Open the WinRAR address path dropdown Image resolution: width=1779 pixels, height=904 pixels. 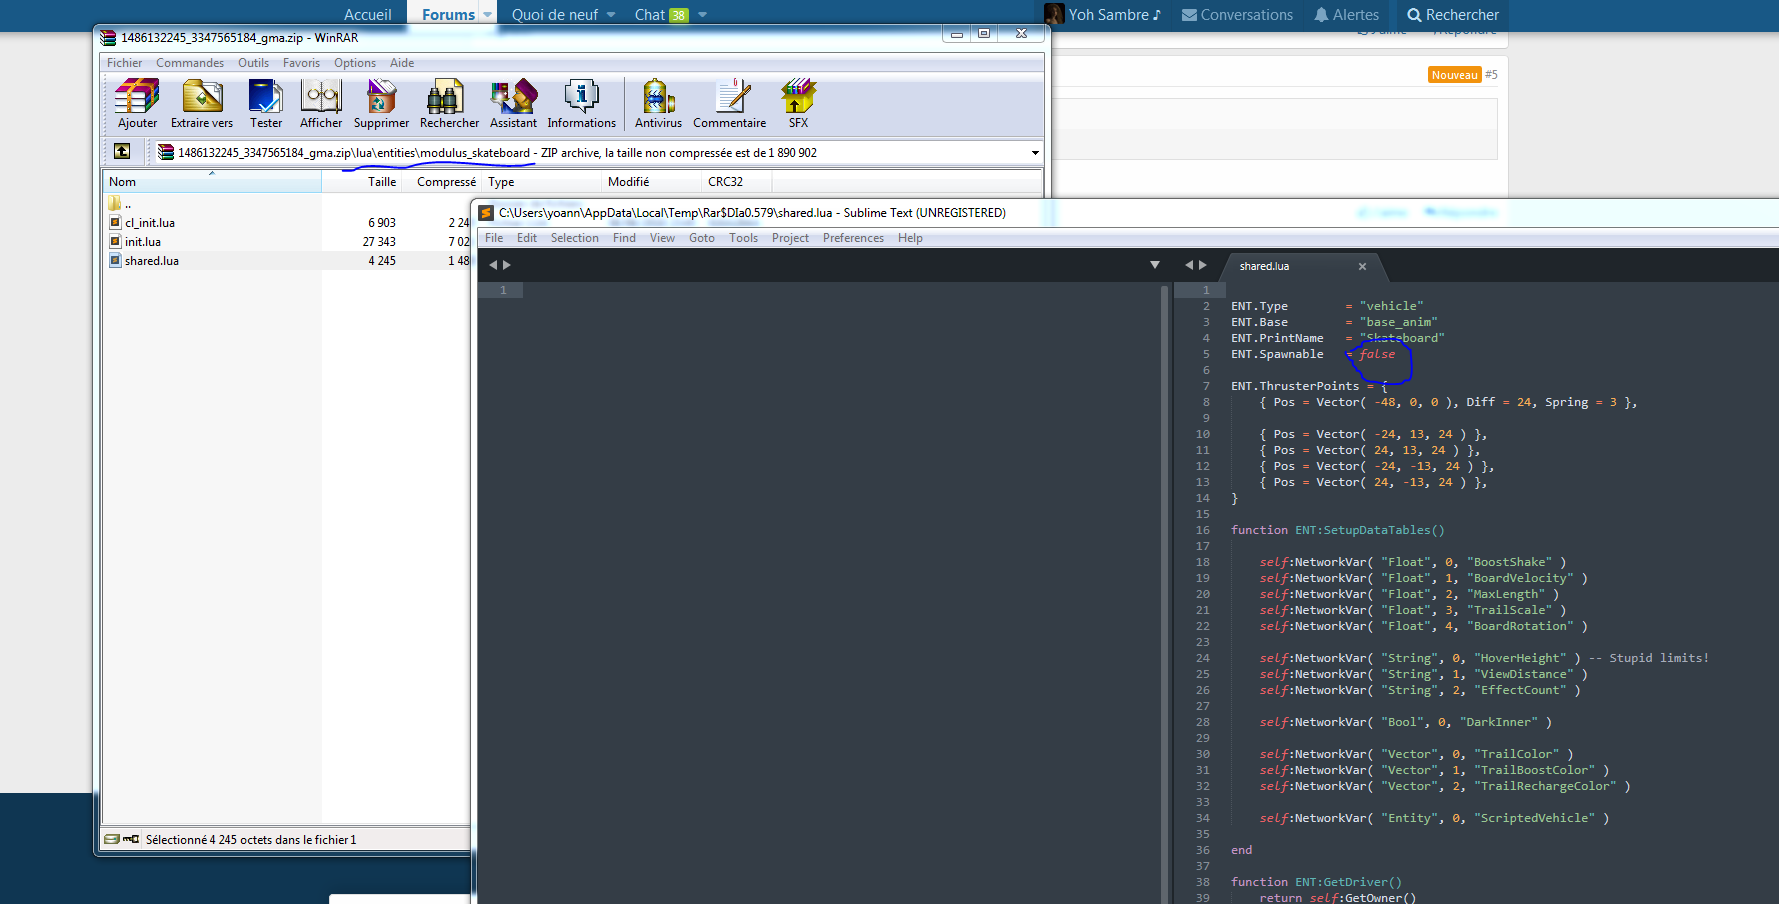1035,153
